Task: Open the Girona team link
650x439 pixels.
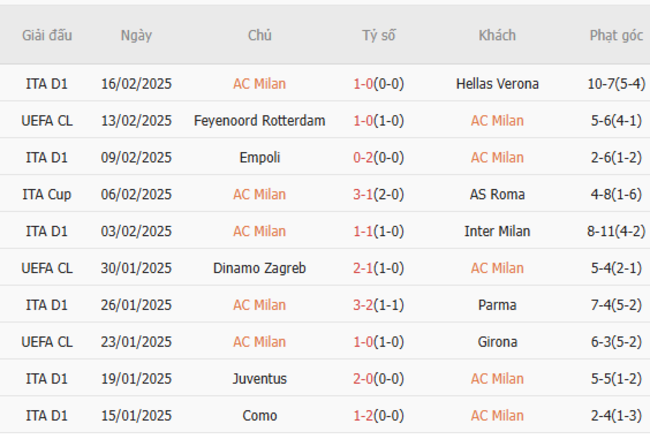Action: 496,342
